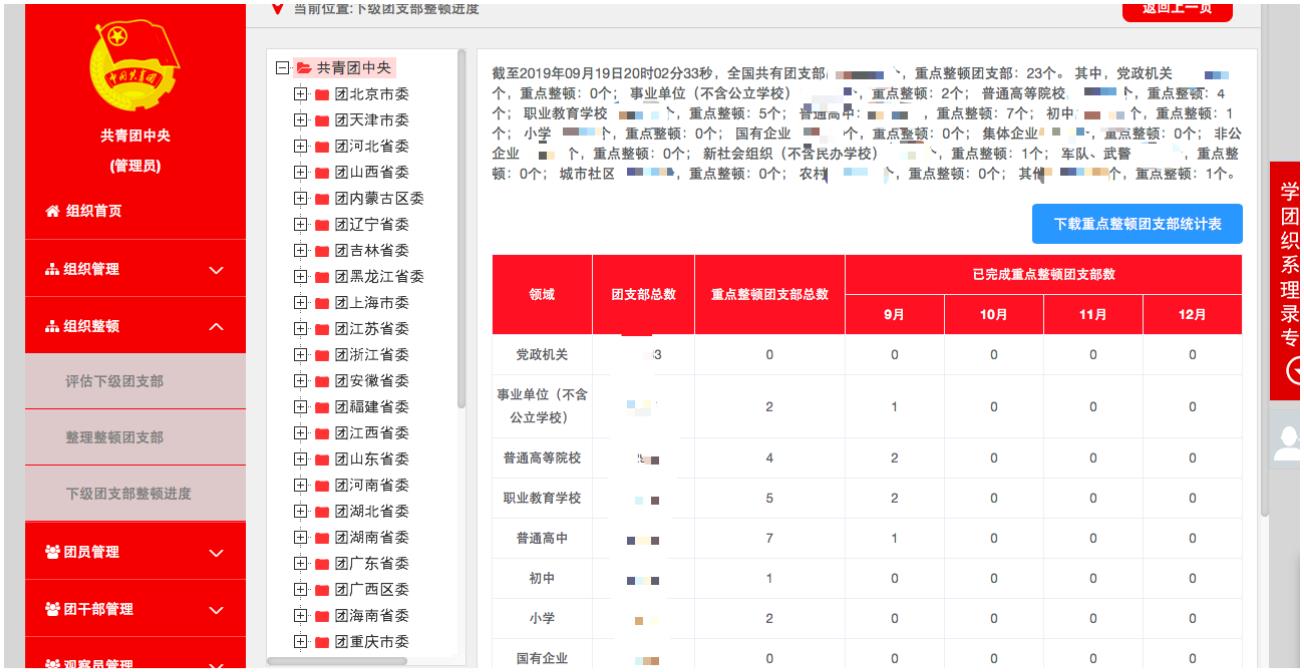Screen dimensions: 1304x672
Task: Click the open folder icon for 共青团中央
Action: 303,68
